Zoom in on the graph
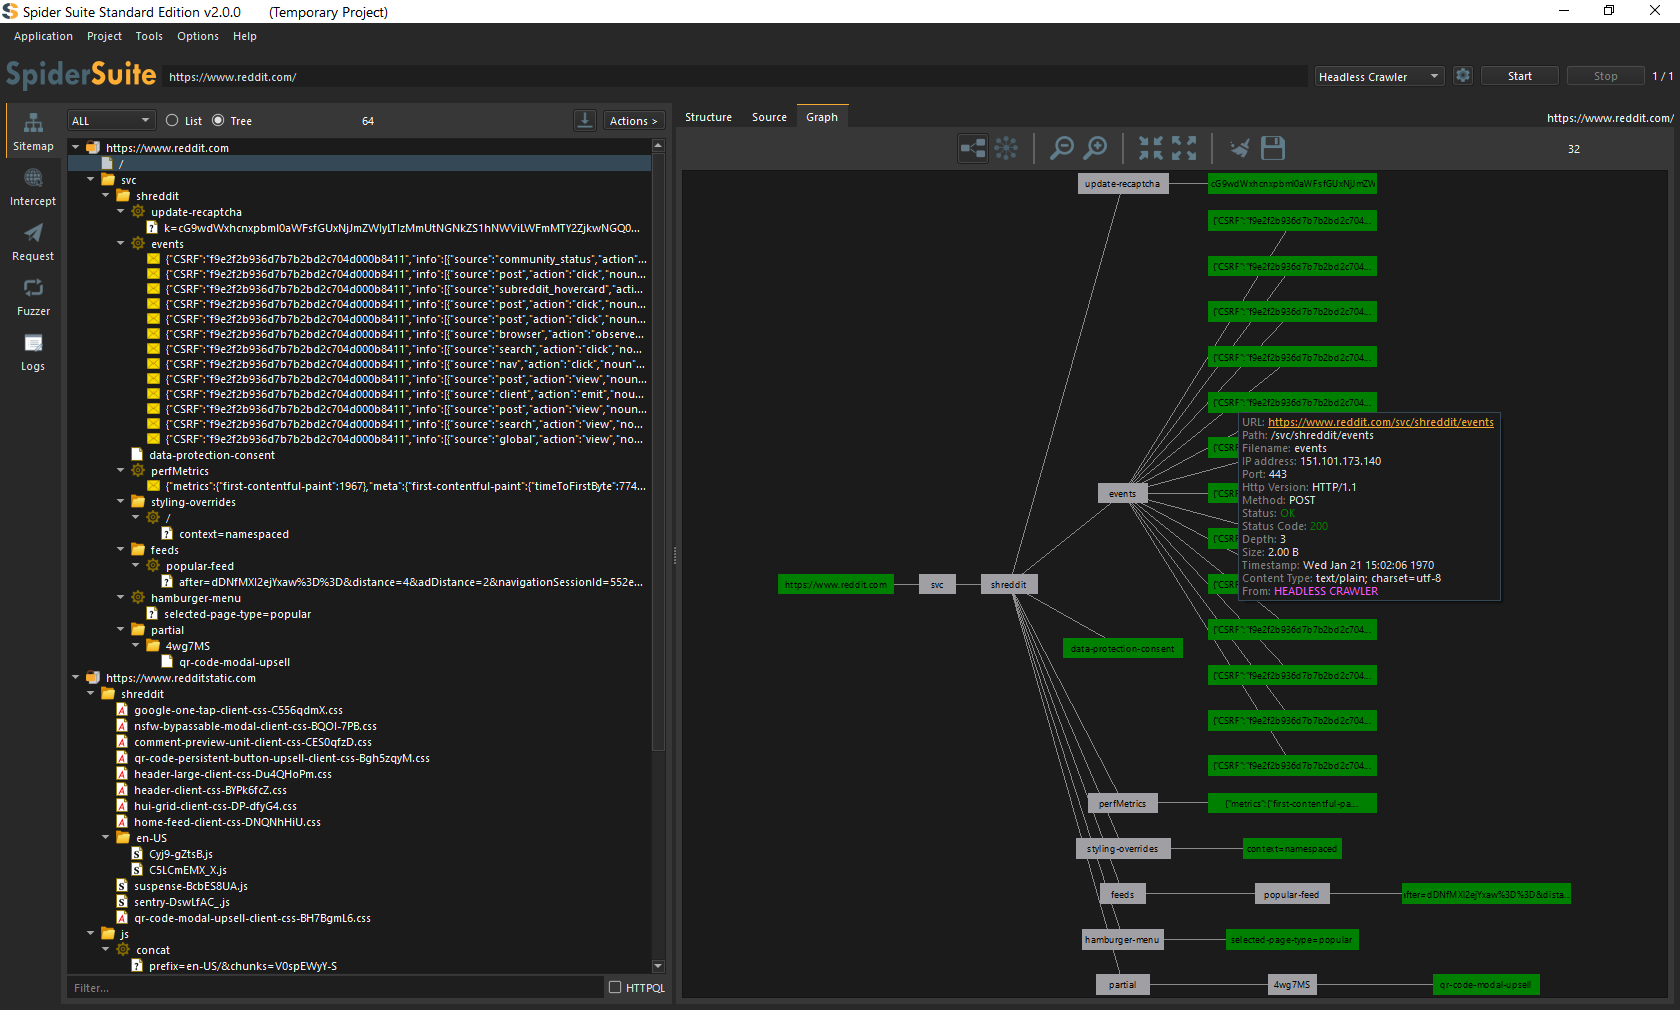 (1096, 149)
